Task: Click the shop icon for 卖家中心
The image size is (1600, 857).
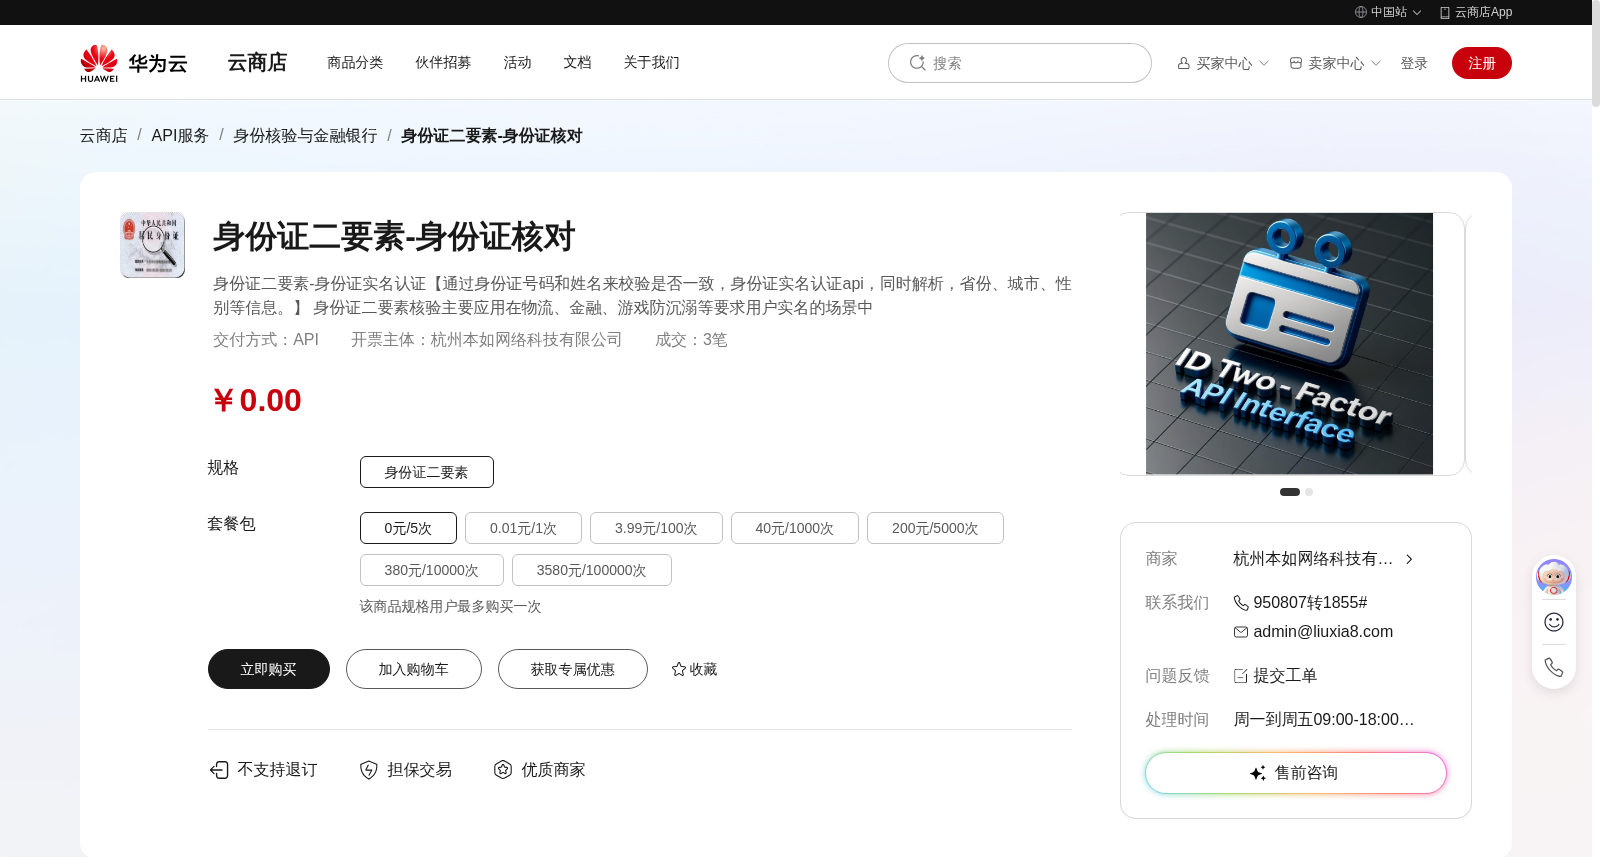Action: coord(1296,63)
